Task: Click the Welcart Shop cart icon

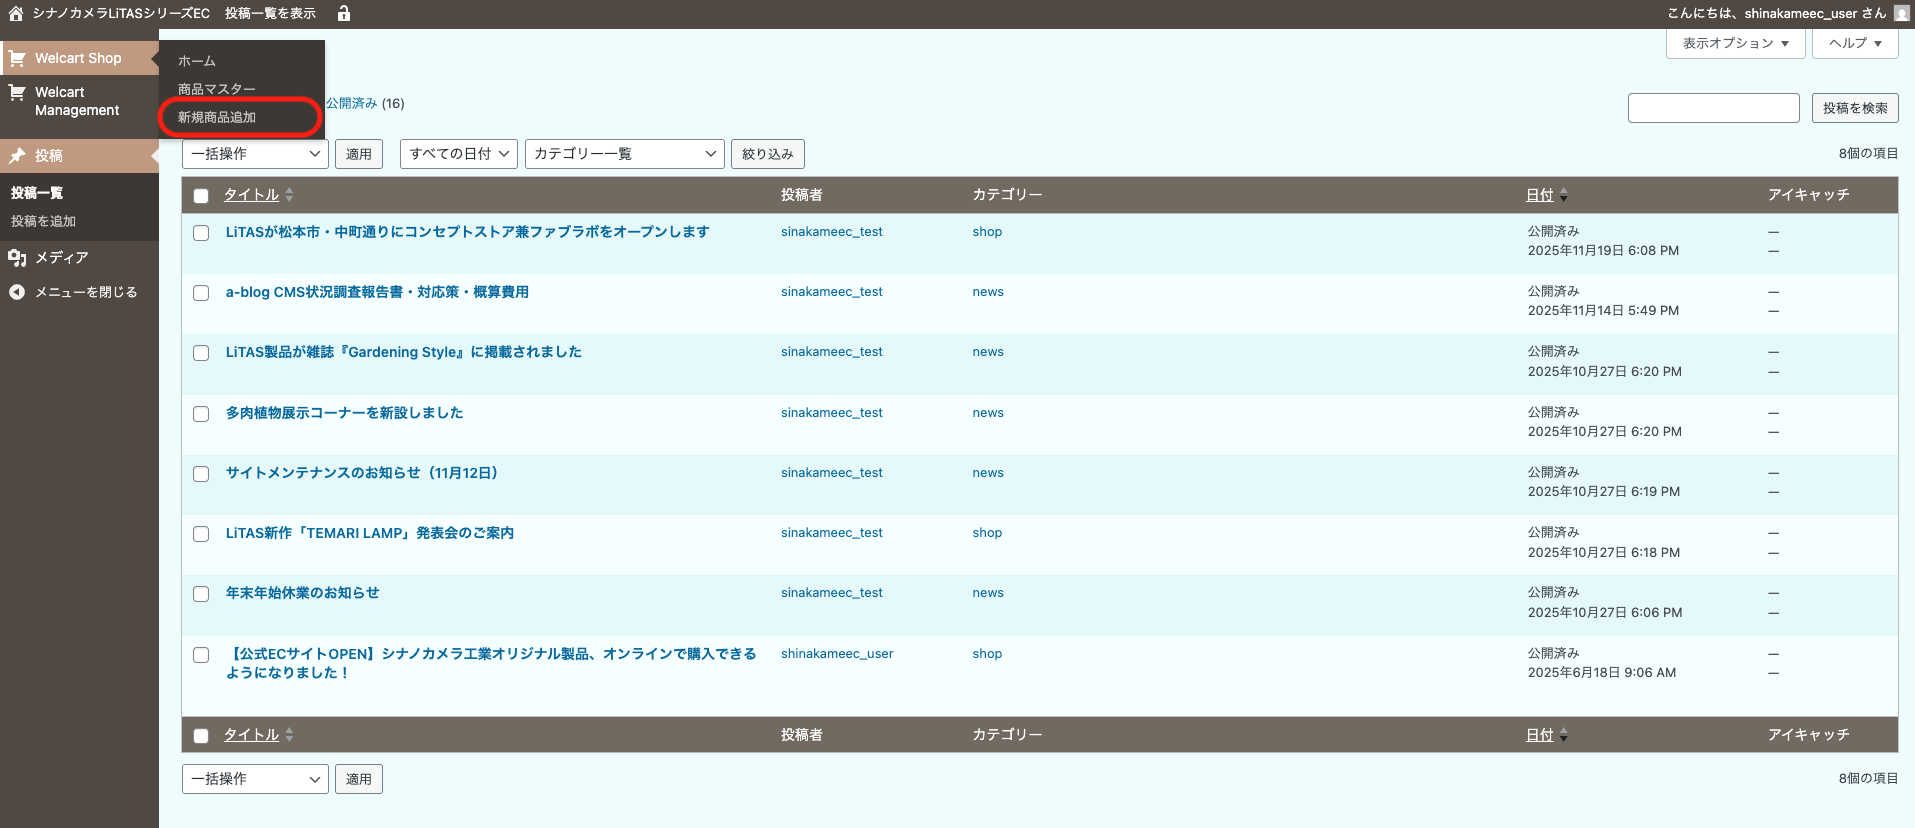Action: pos(17,59)
